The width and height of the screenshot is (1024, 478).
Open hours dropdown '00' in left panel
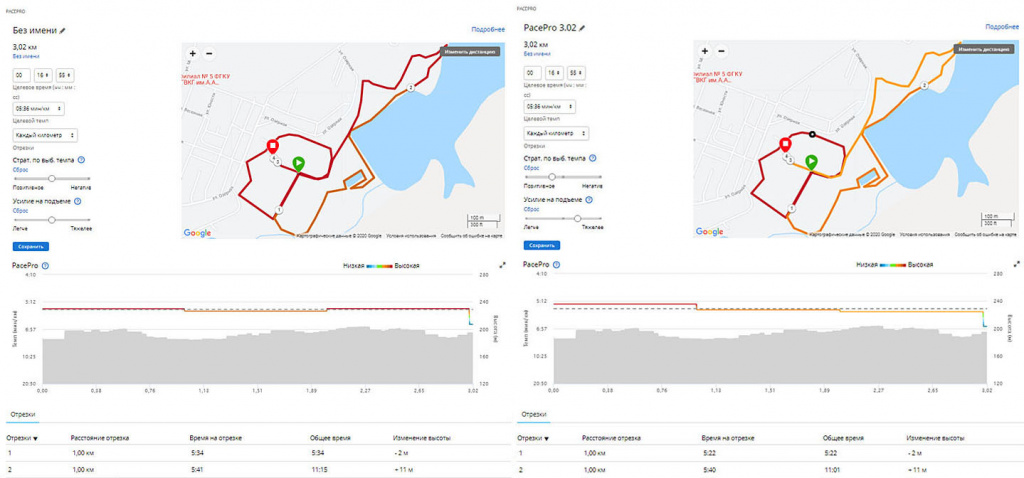pos(22,75)
